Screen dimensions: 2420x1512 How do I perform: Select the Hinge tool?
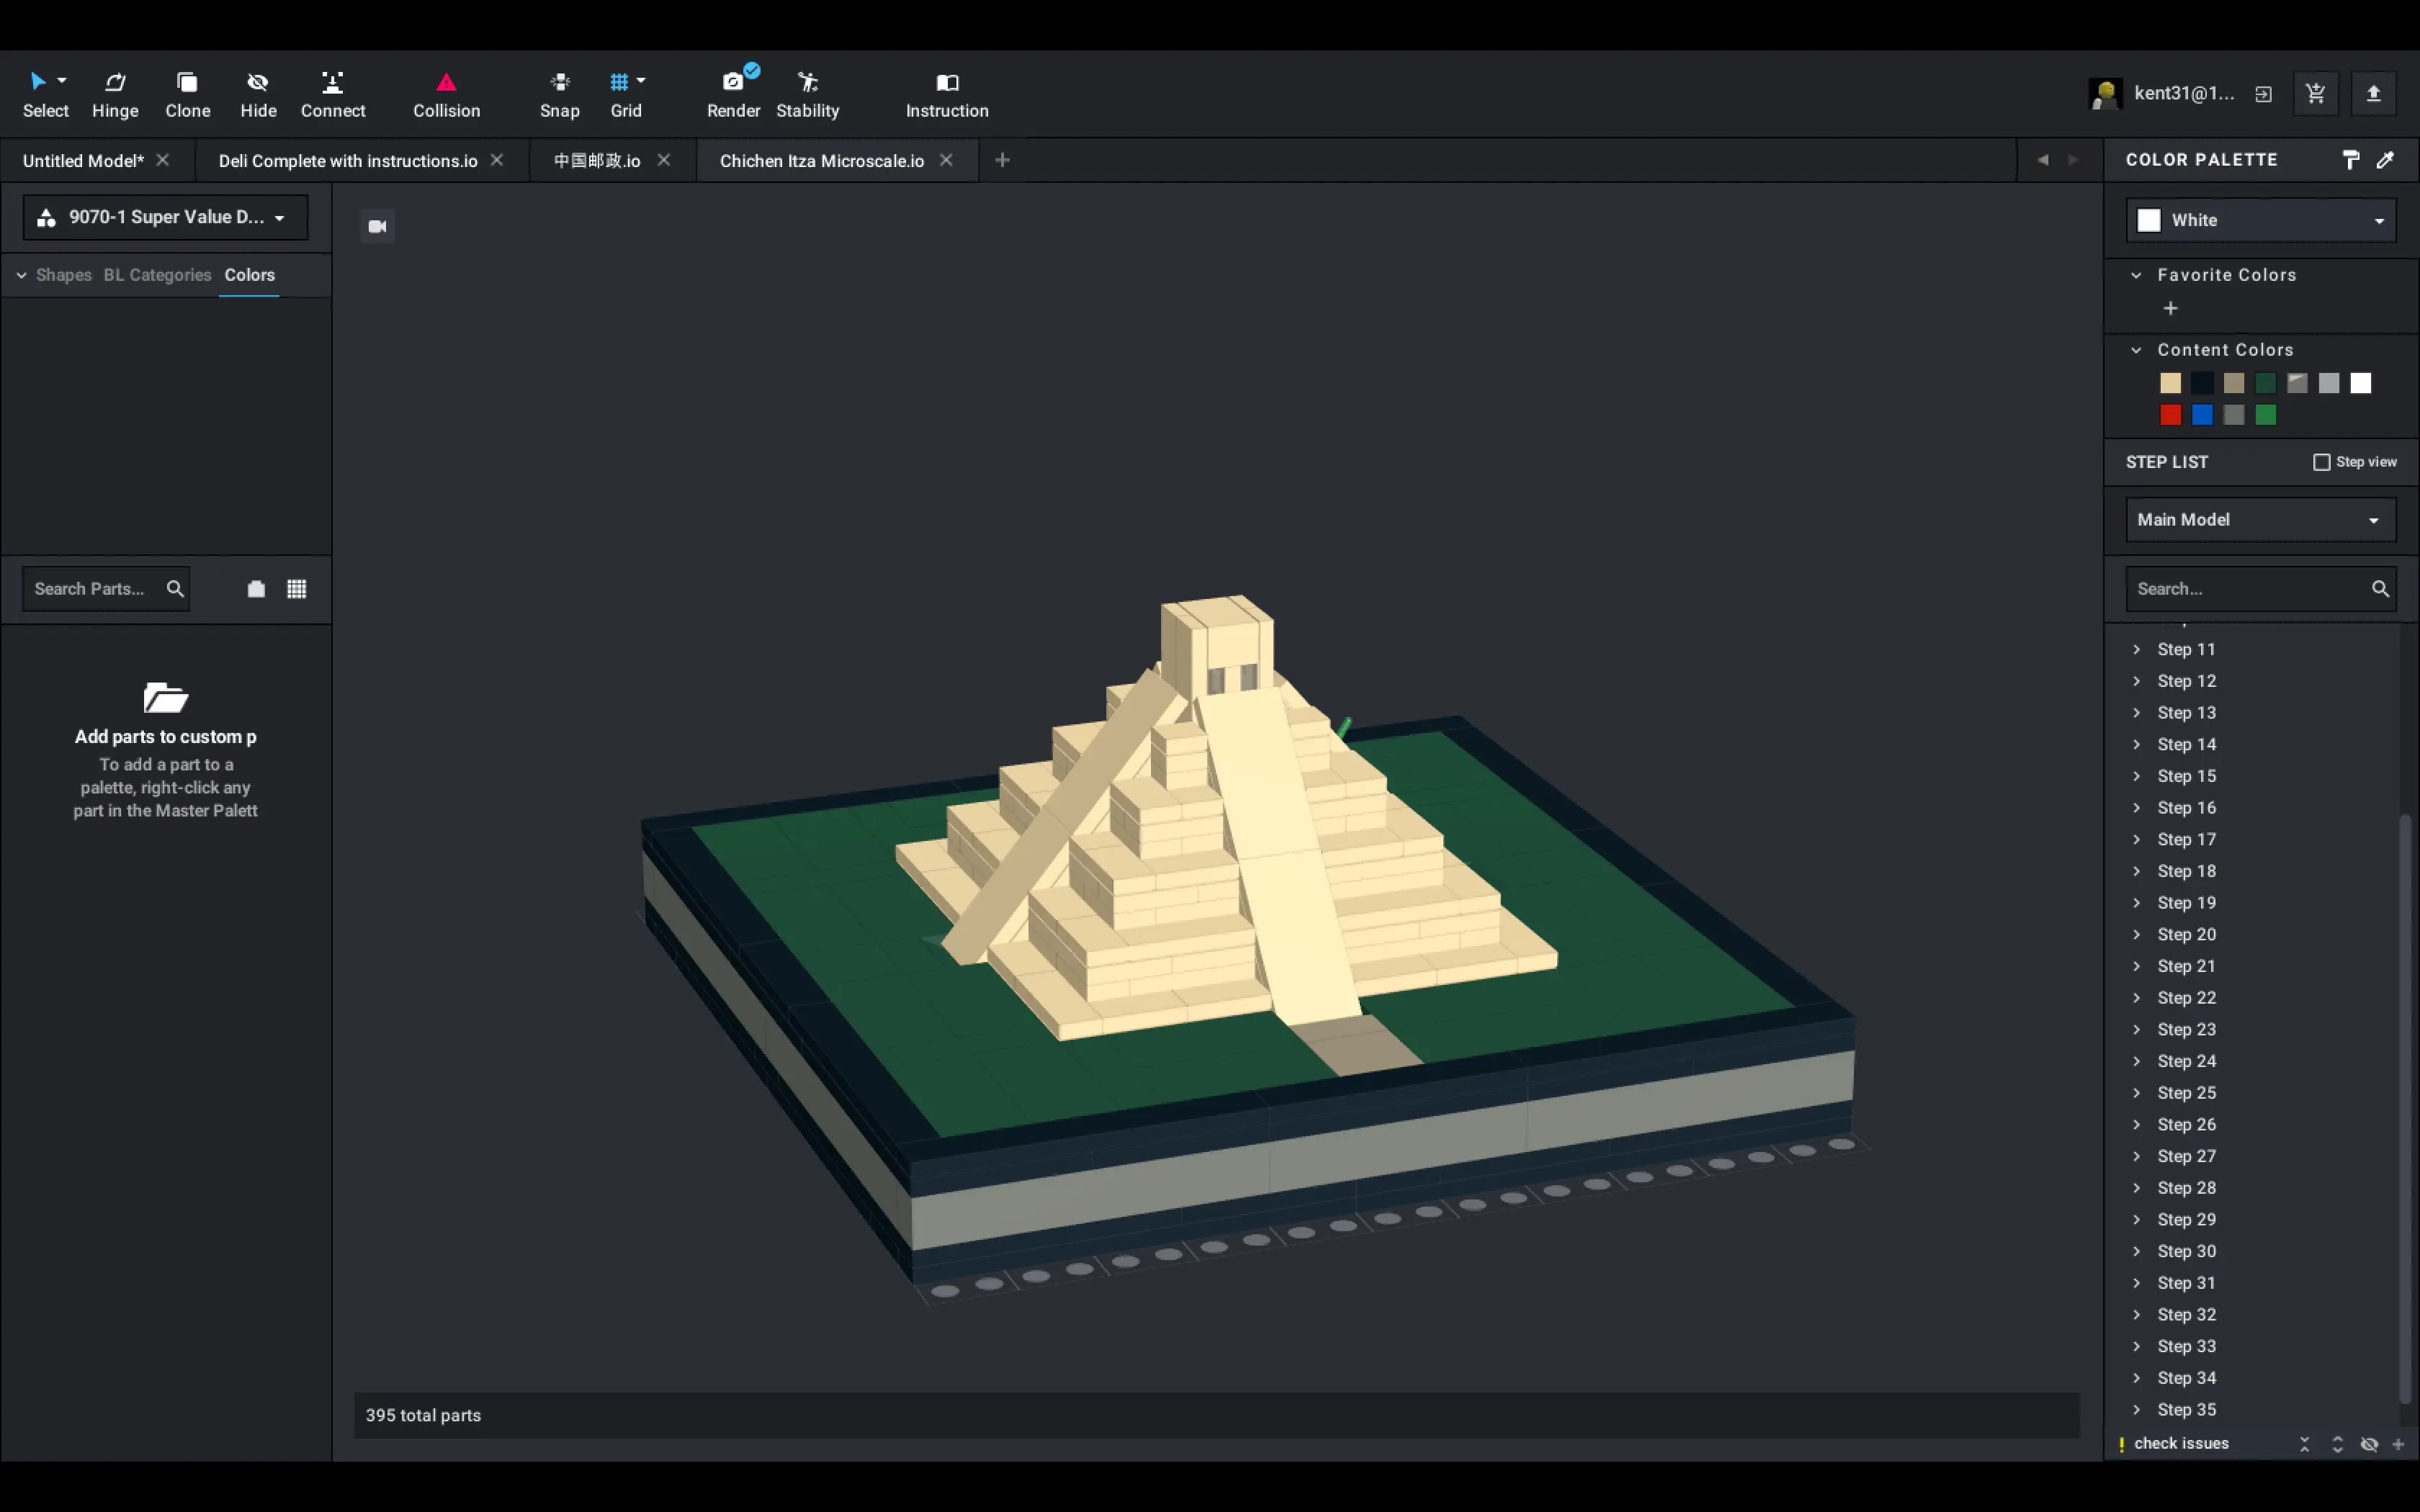(x=115, y=95)
